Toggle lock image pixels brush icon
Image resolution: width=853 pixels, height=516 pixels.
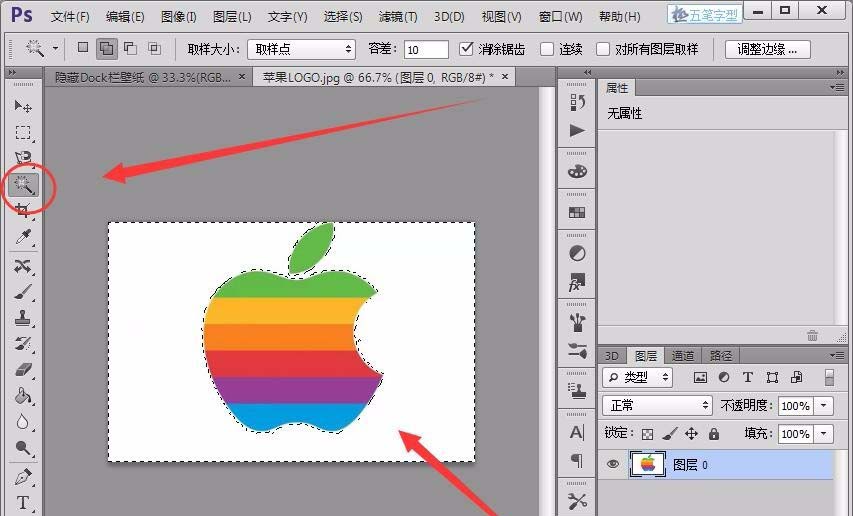670,433
